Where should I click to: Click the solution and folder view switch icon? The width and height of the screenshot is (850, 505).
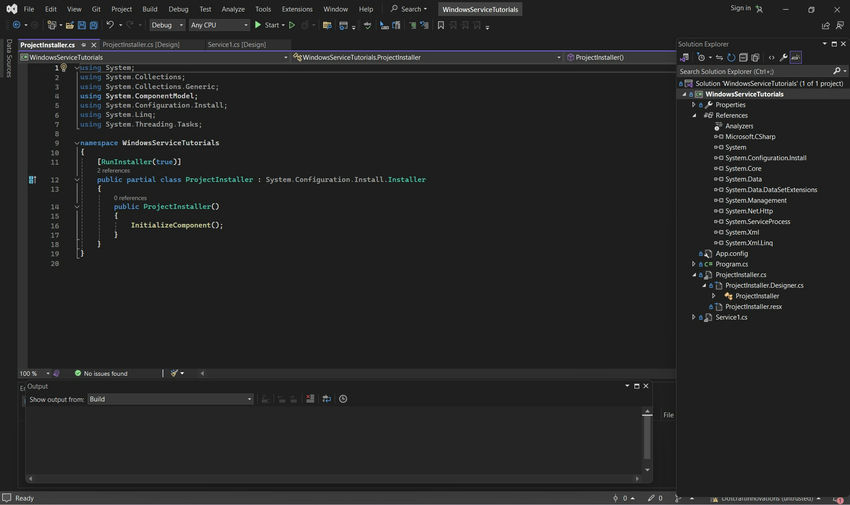coord(685,57)
